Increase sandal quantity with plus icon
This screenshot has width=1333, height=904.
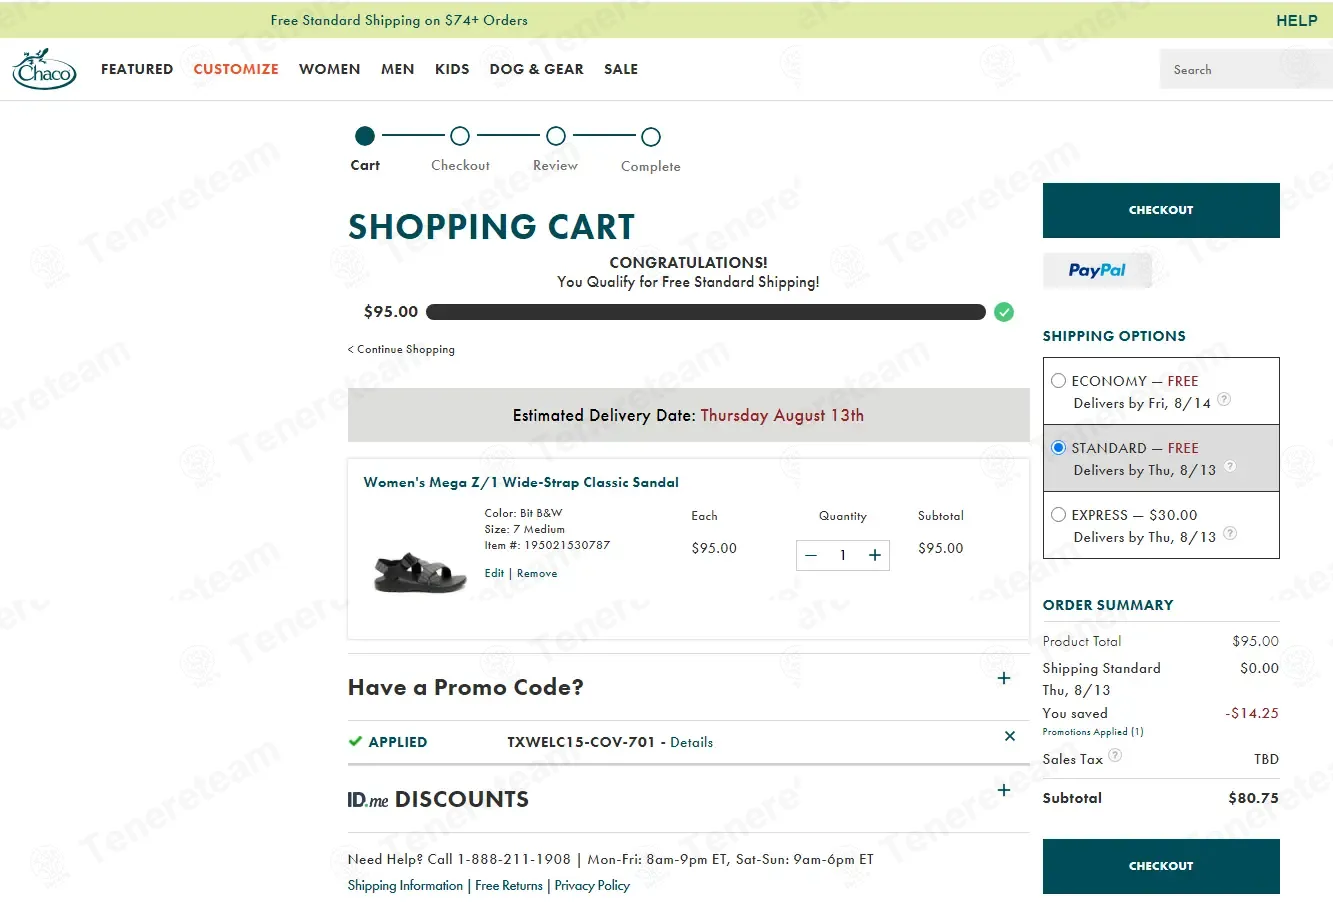tap(875, 555)
